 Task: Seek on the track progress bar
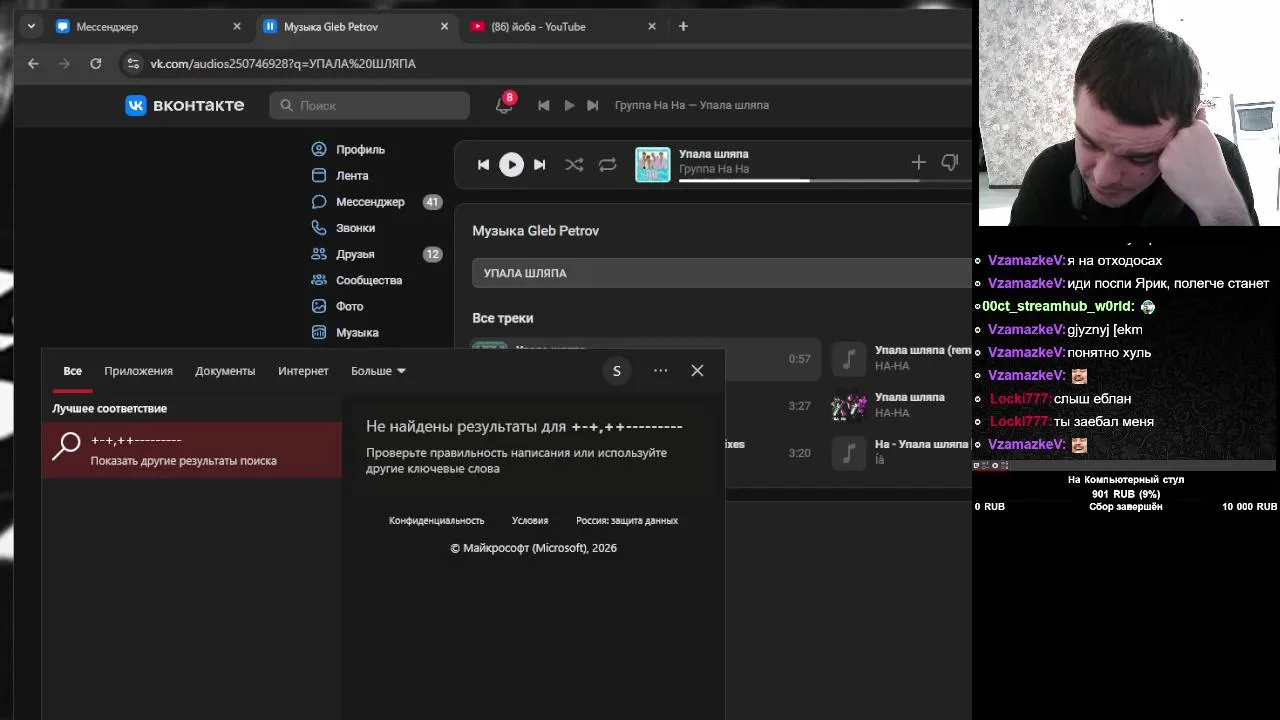(x=799, y=180)
